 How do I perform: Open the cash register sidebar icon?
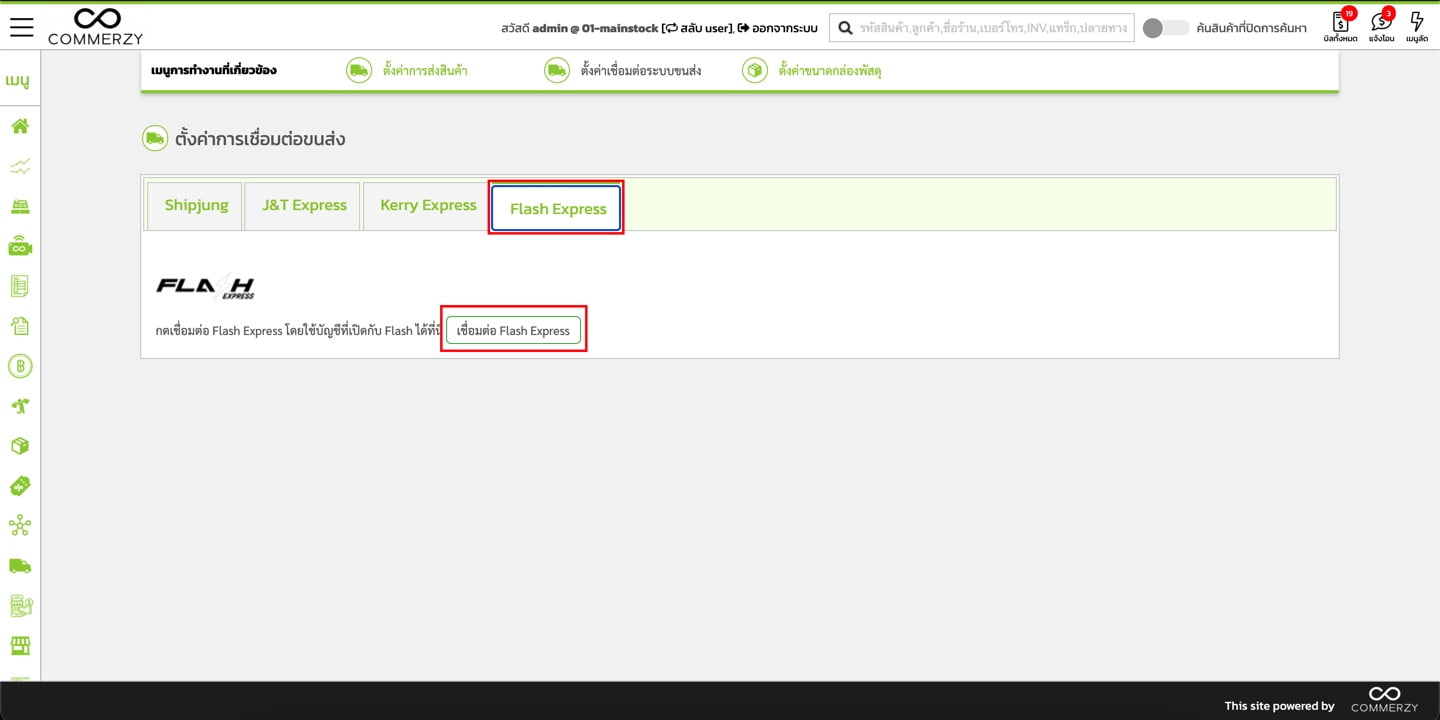coord(20,206)
